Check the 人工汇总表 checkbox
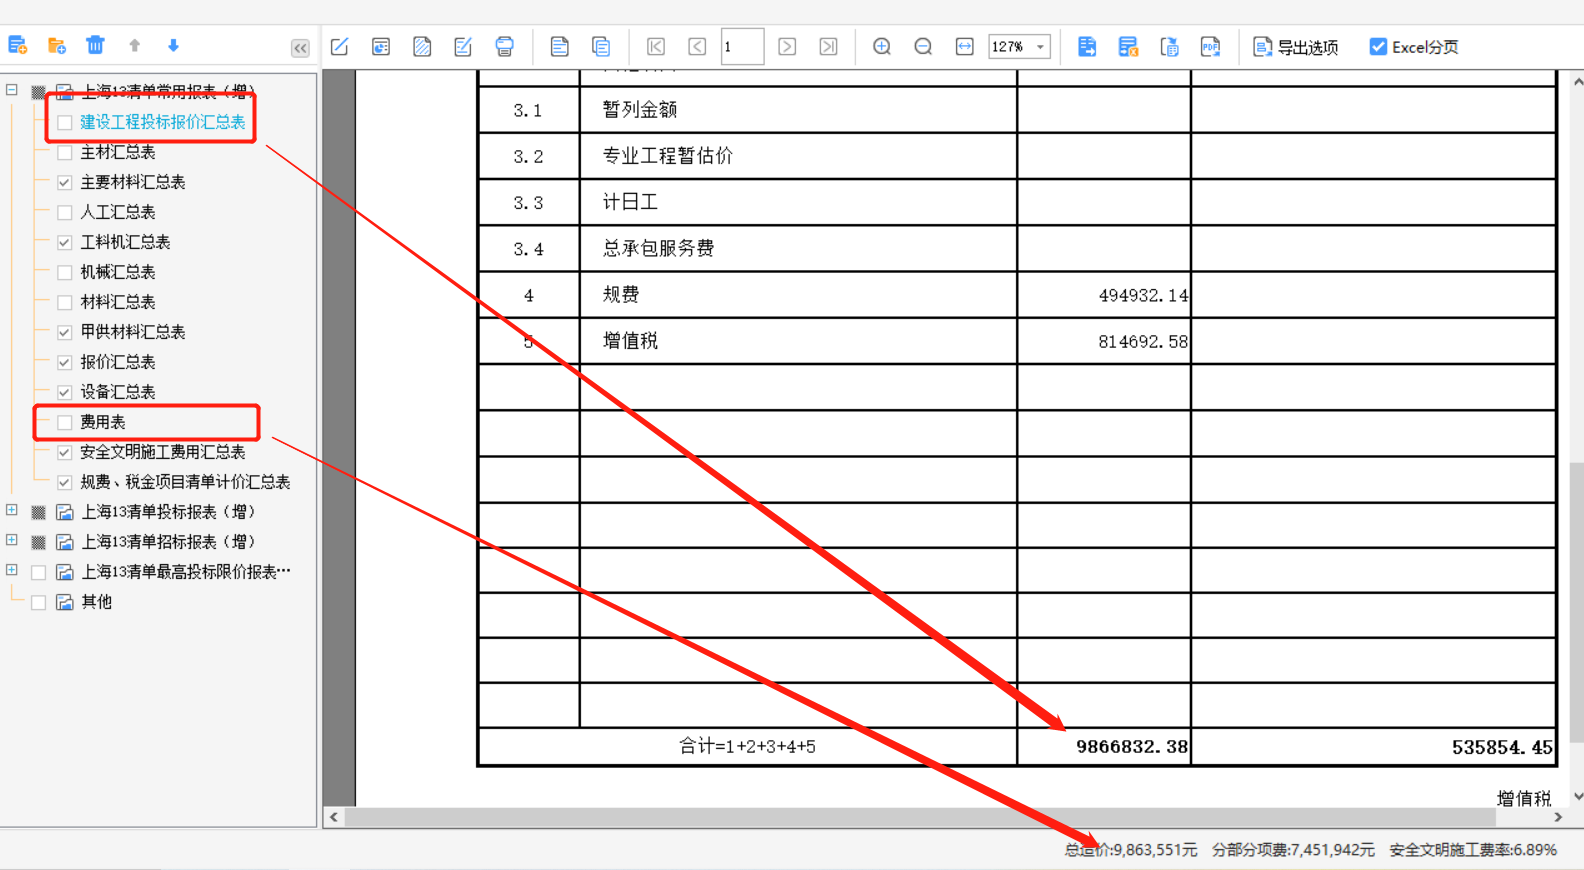Viewport: 1584px width, 870px height. tap(65, 212)
